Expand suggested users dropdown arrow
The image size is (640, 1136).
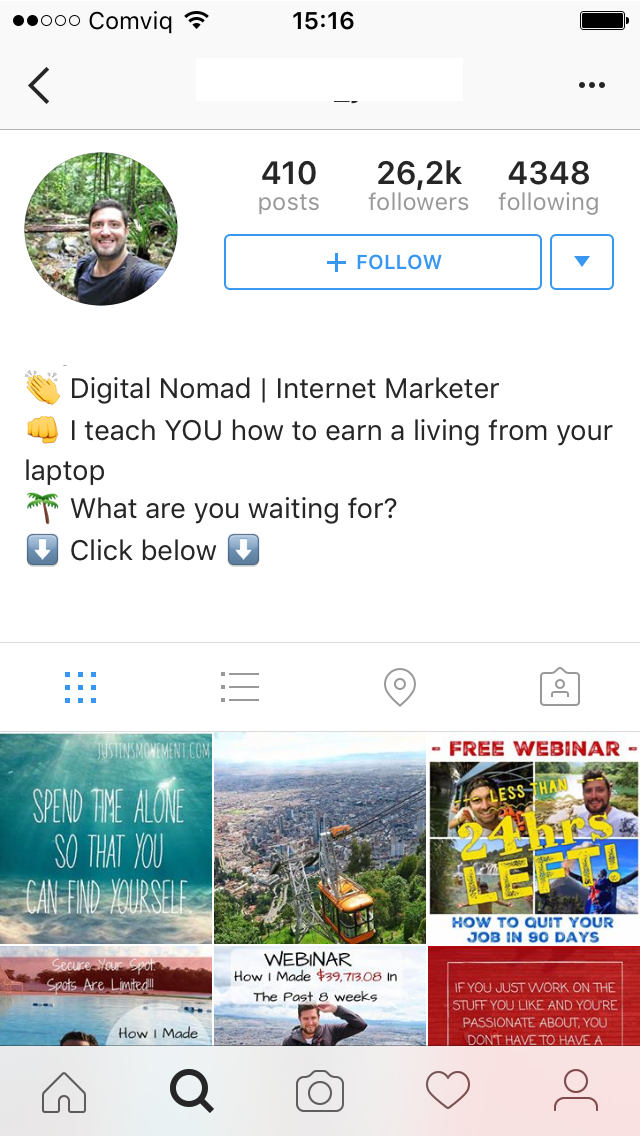click(x=582, y=262)
